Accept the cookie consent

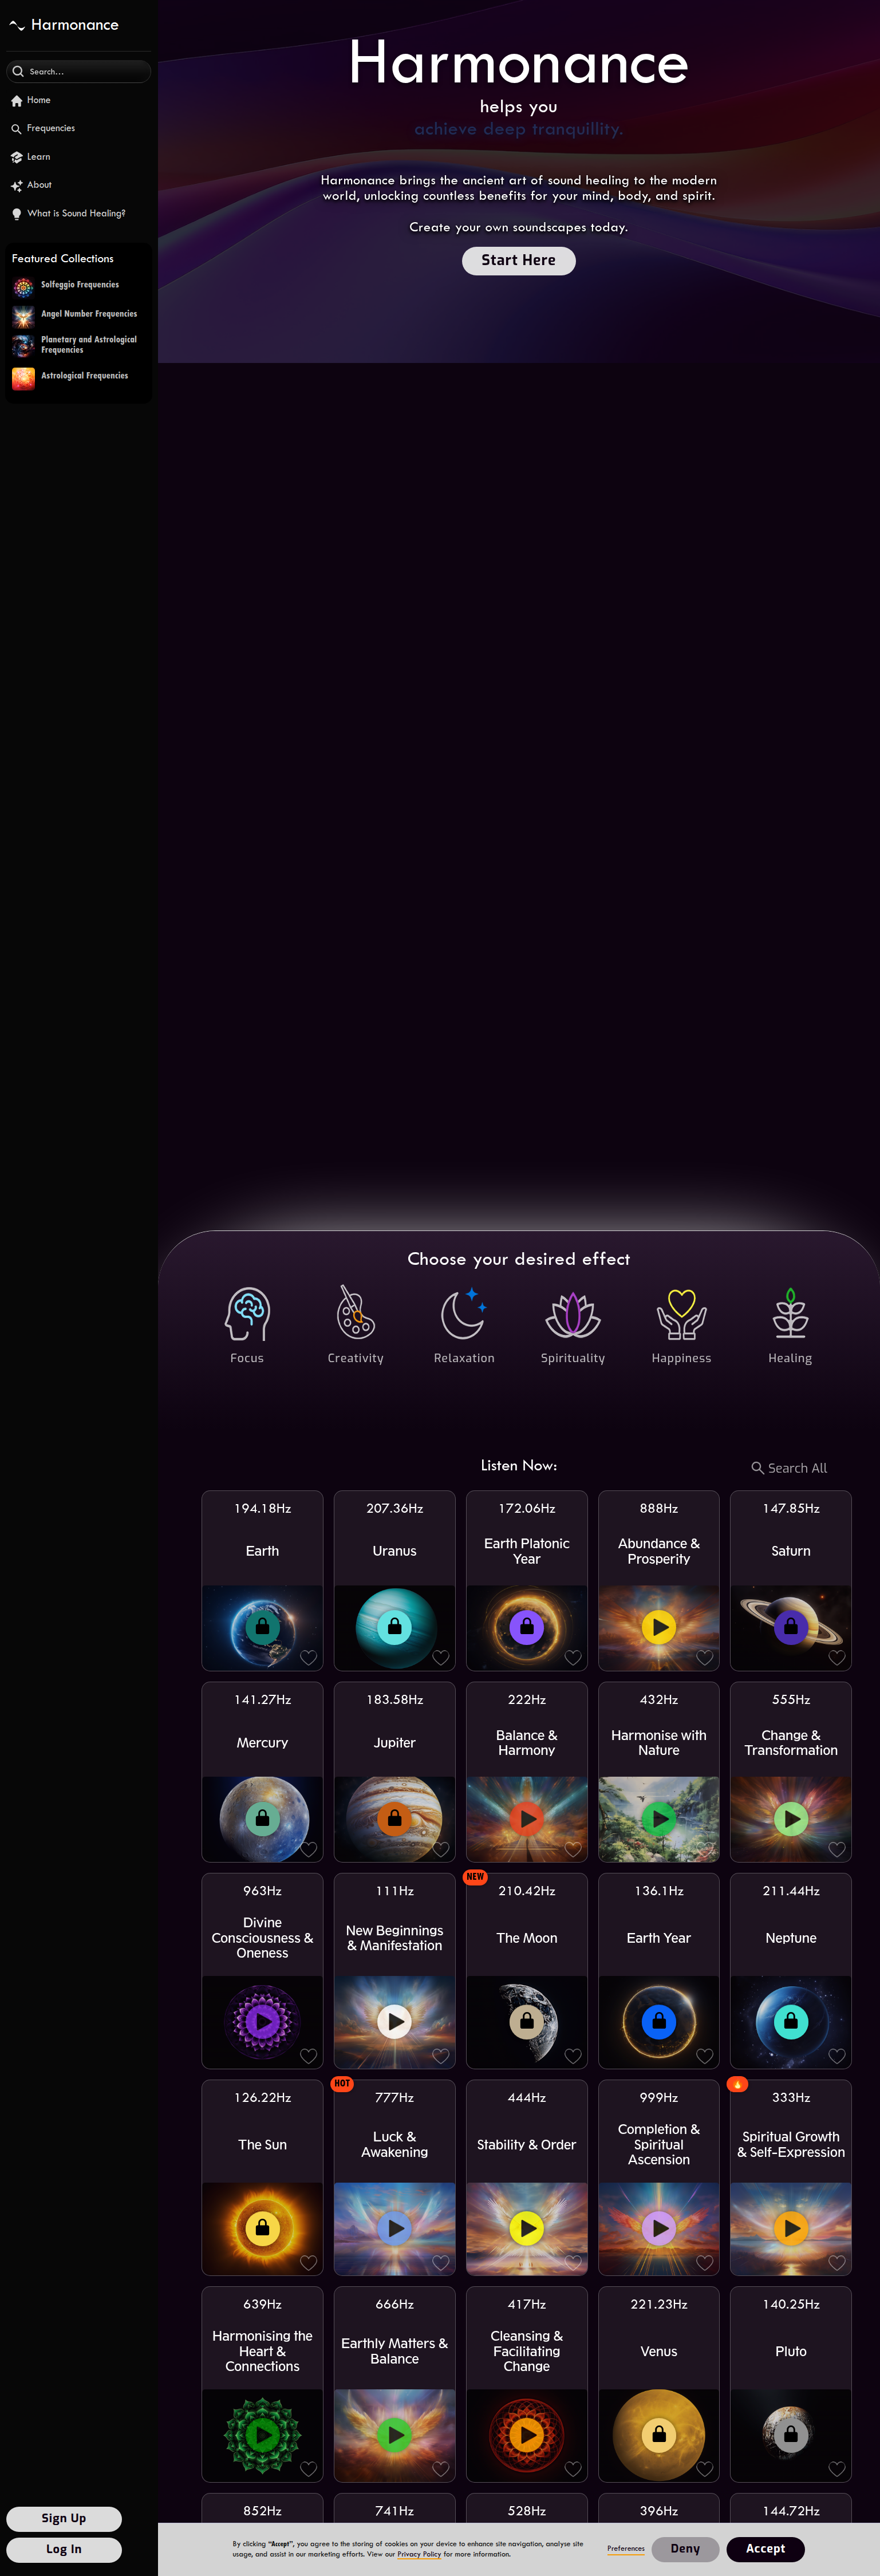tap(765, 2548)
